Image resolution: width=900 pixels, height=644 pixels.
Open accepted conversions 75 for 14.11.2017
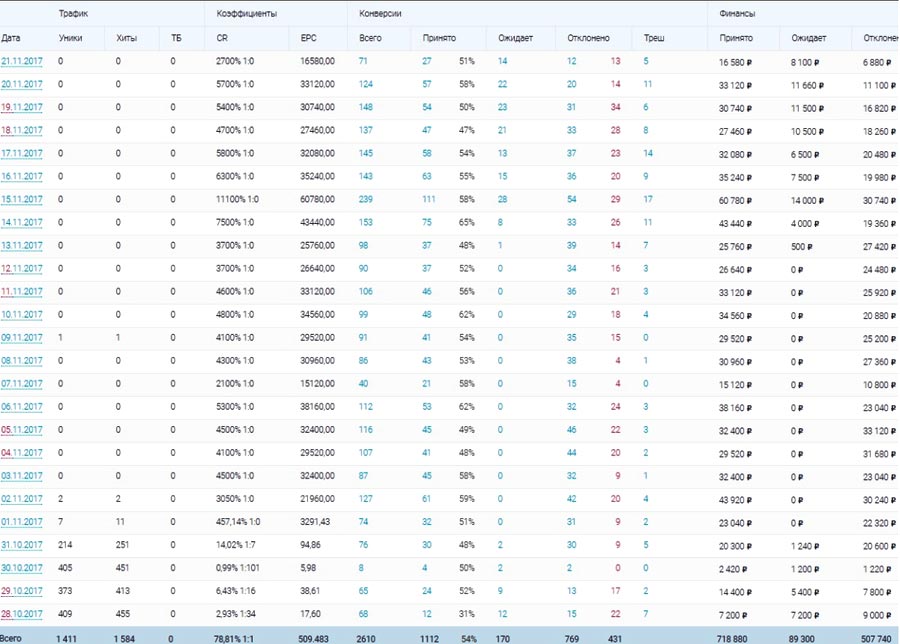tap(426, 222)
